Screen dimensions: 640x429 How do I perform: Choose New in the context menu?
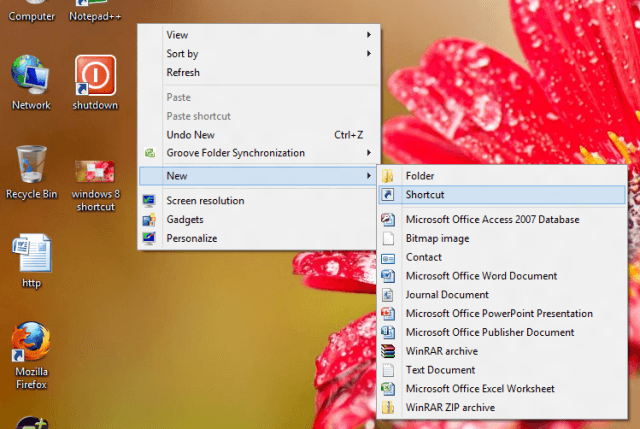(257, 176)
